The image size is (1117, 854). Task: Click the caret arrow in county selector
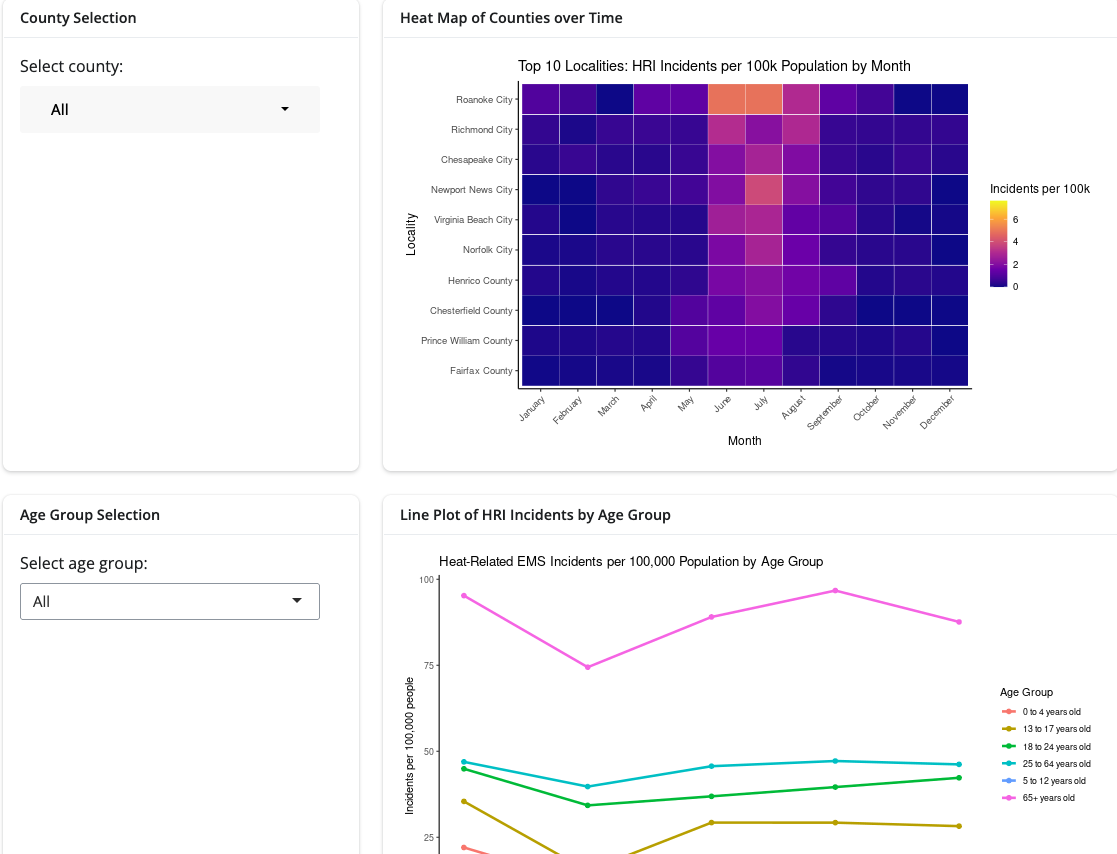click(x=285, y=109)
